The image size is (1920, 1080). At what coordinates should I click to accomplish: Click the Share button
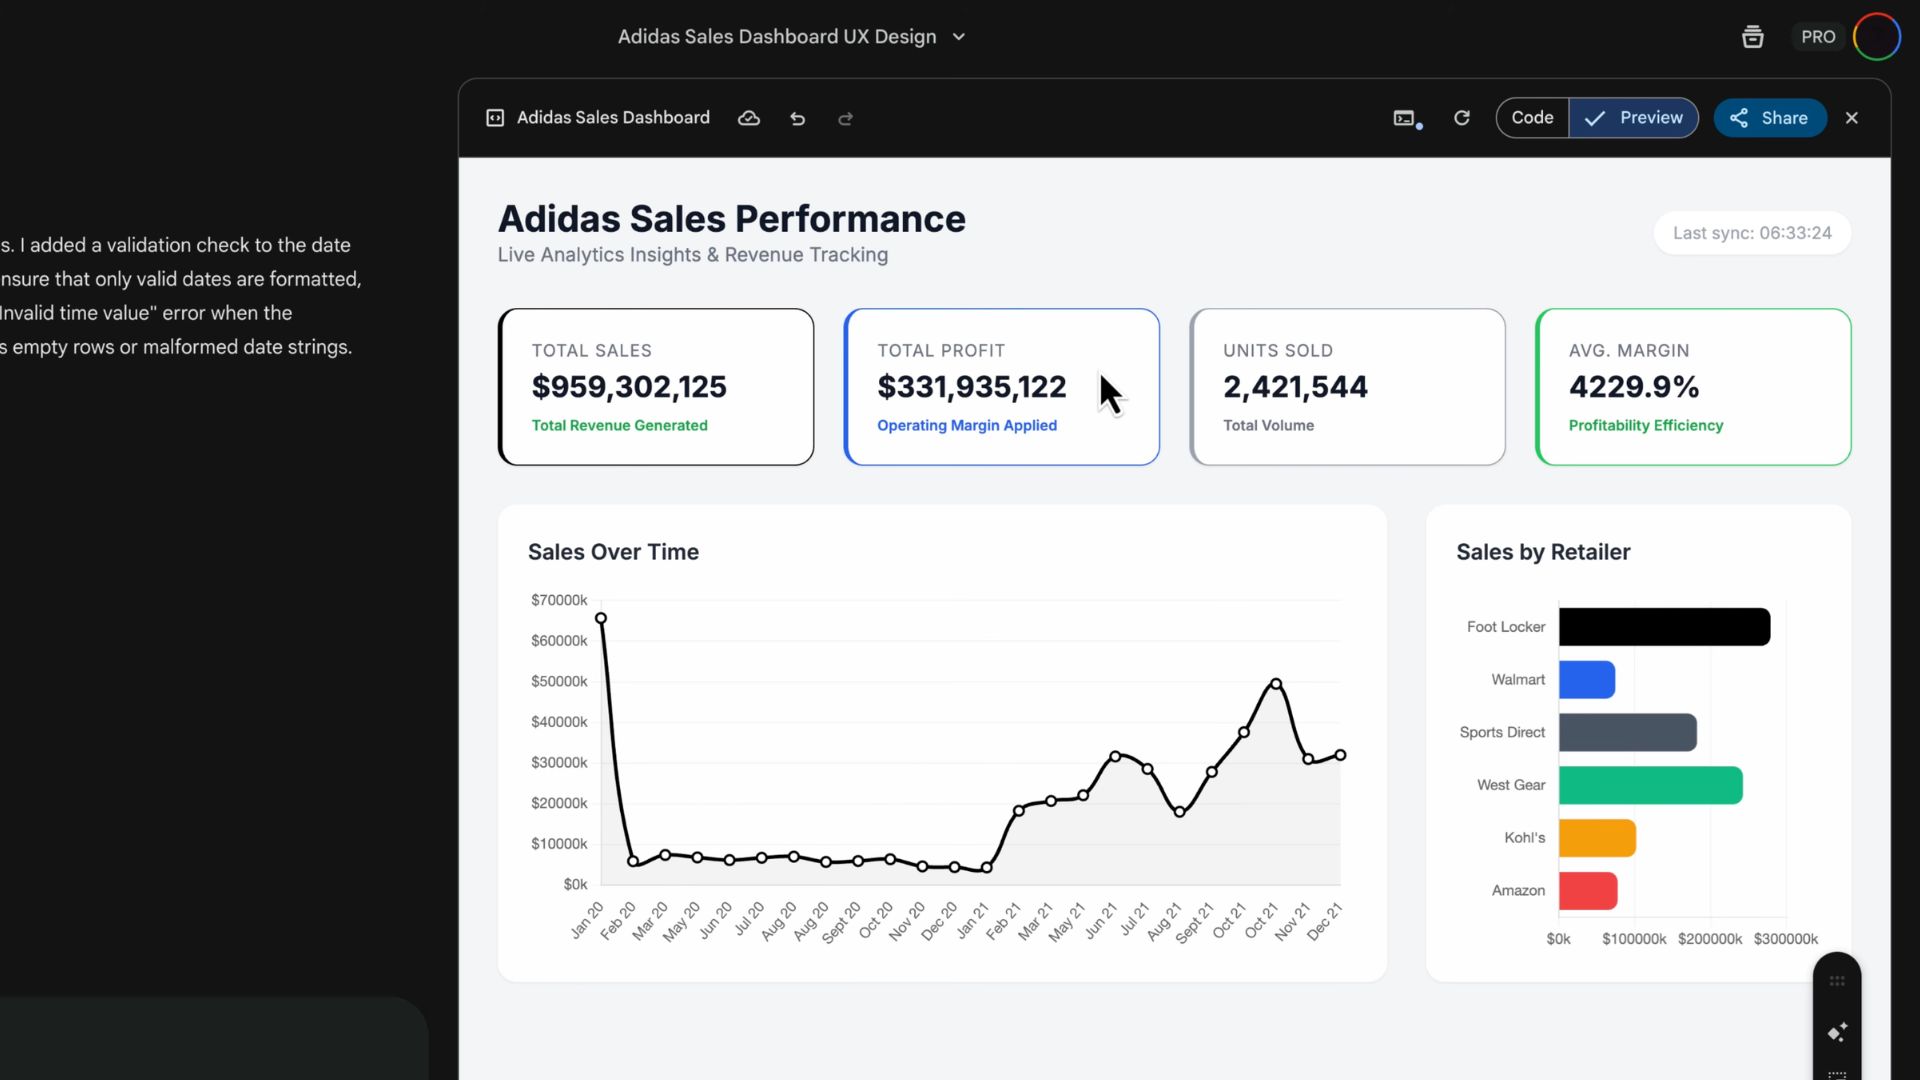click(1769, 118)
